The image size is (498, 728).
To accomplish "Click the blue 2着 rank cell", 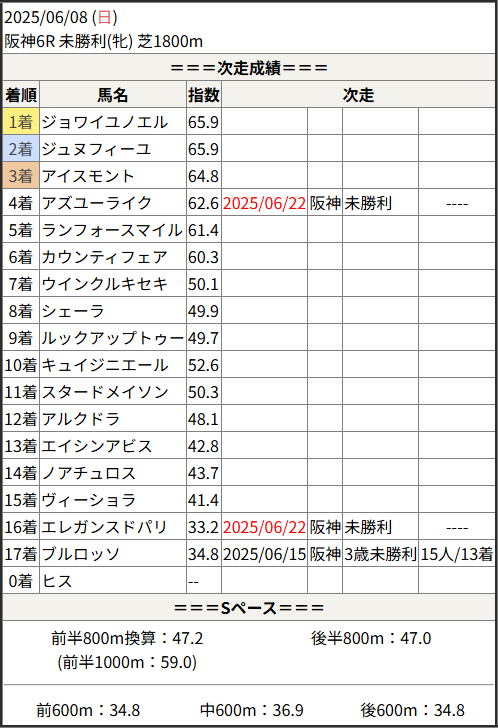I will (x=21, y=149).
